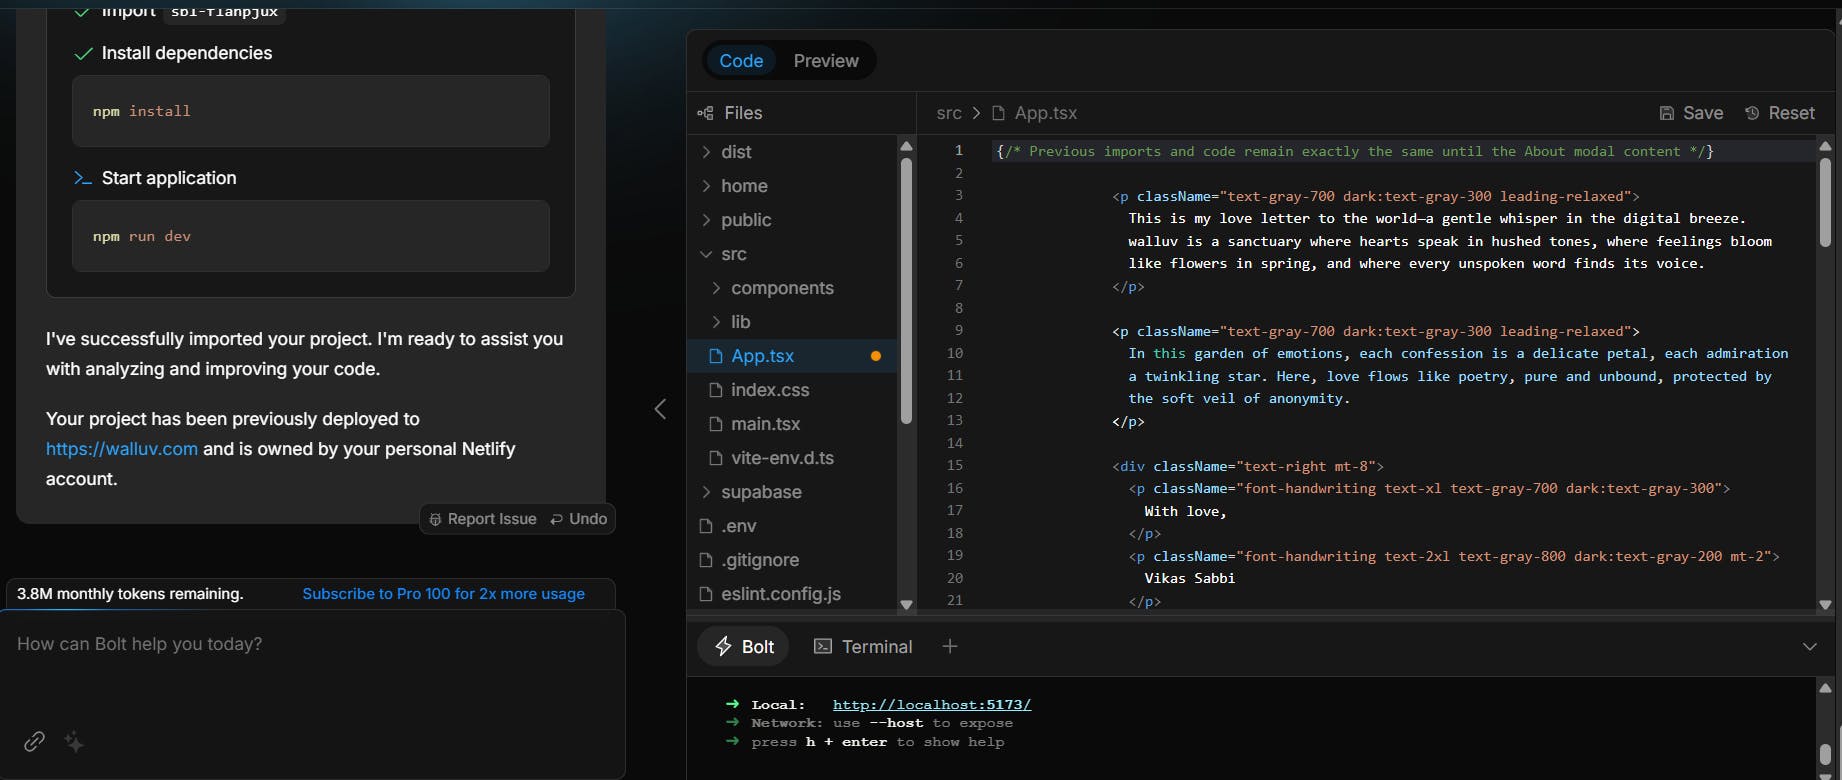Click the 'Vikas Sabbi' text in code
Viewport: 1842px width, 780px height.
[1189, 578]
